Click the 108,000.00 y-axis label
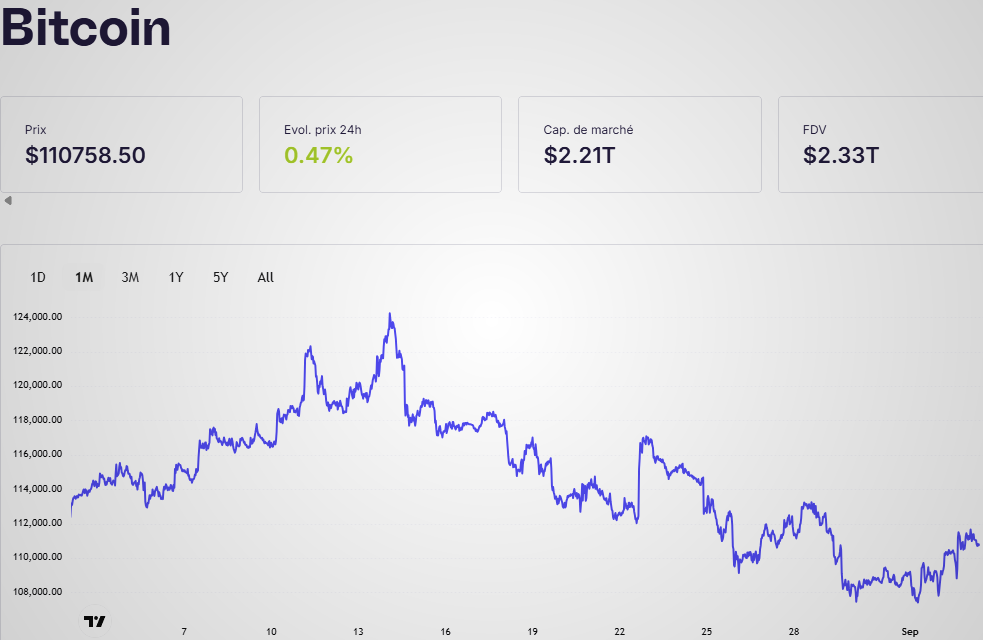This screenshot has width=983, height=640. pyautogui.click(x=38, y=591)
